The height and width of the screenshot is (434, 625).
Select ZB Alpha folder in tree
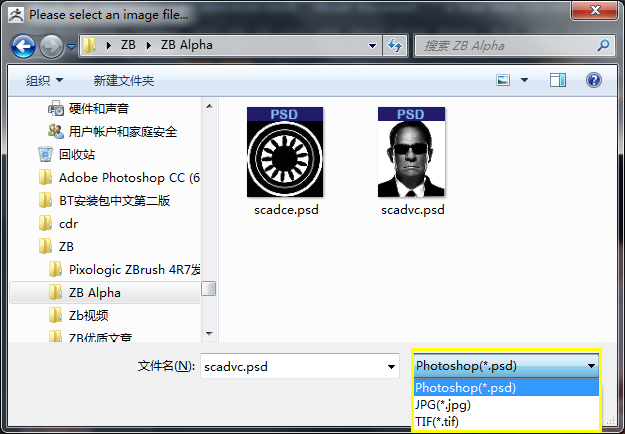pos(95,293)
